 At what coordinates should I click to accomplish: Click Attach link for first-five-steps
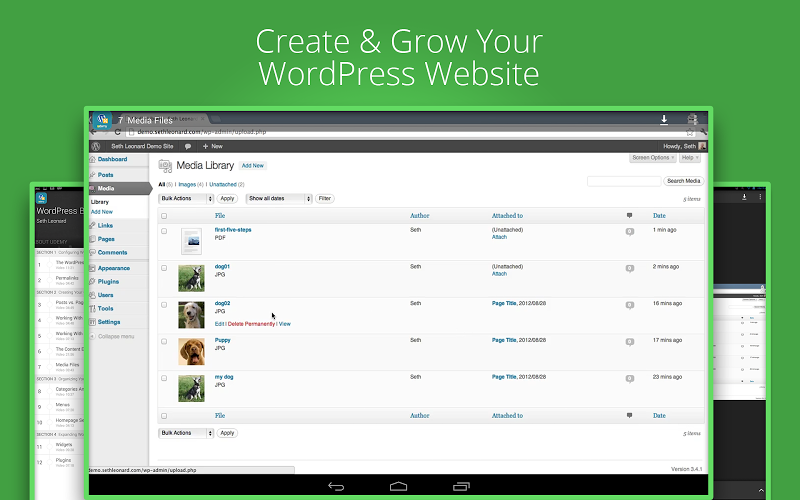click(499, 237)
